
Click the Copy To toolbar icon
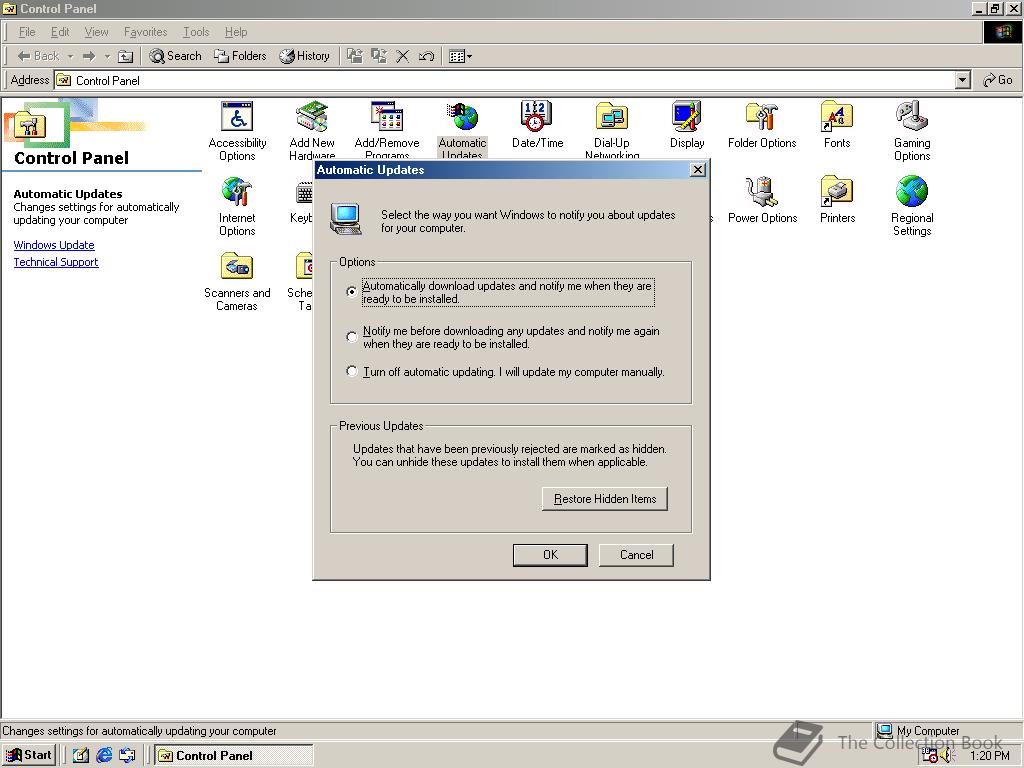tap(379, 56)
